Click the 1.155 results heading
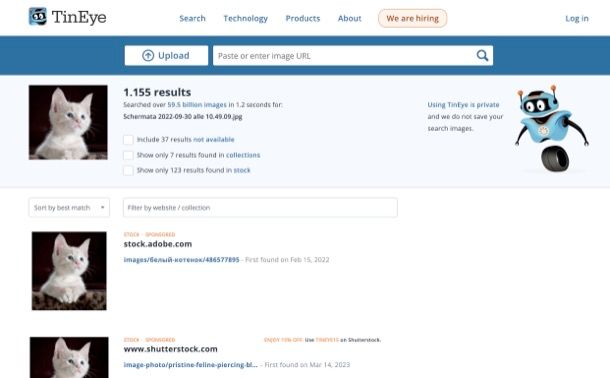 157,92
